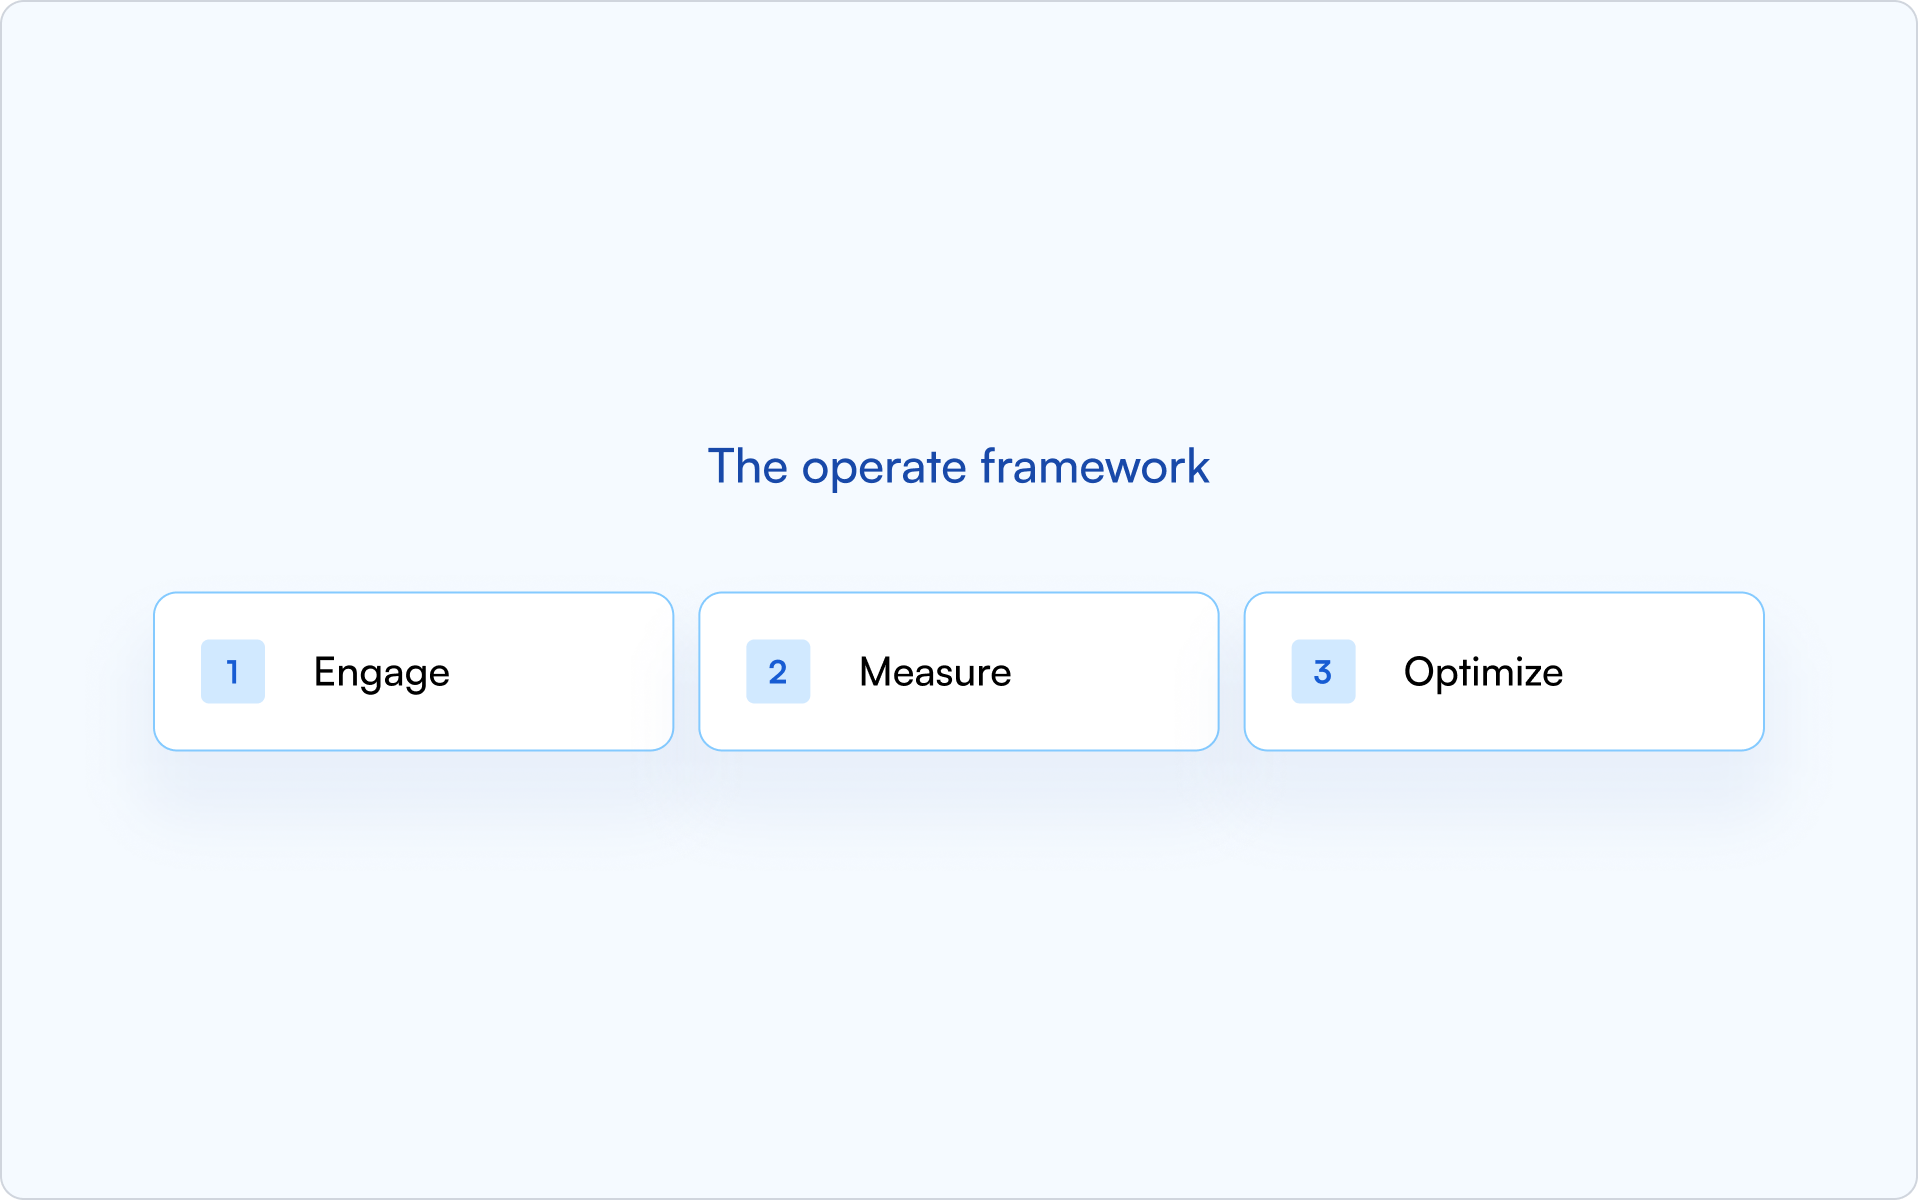1918x1200 pixels.
Task: Select the Measure step card
Action: (958, 671)
